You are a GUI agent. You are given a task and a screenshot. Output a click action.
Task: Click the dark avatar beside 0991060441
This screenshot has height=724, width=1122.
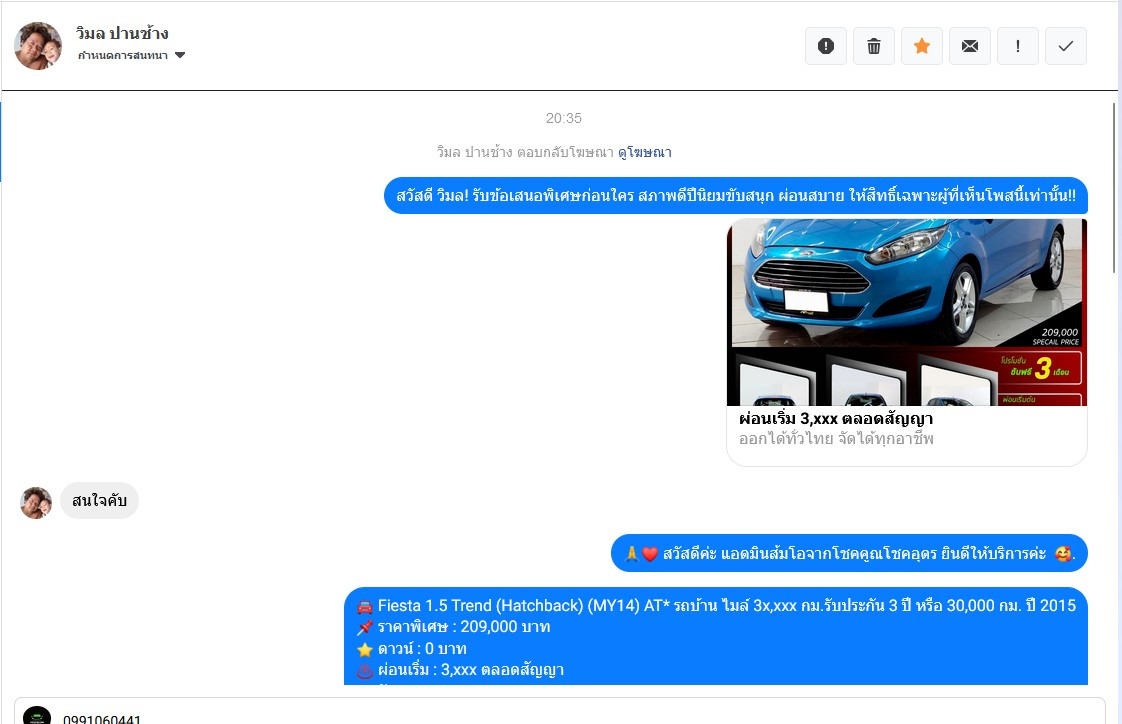(x=37, y=715)
